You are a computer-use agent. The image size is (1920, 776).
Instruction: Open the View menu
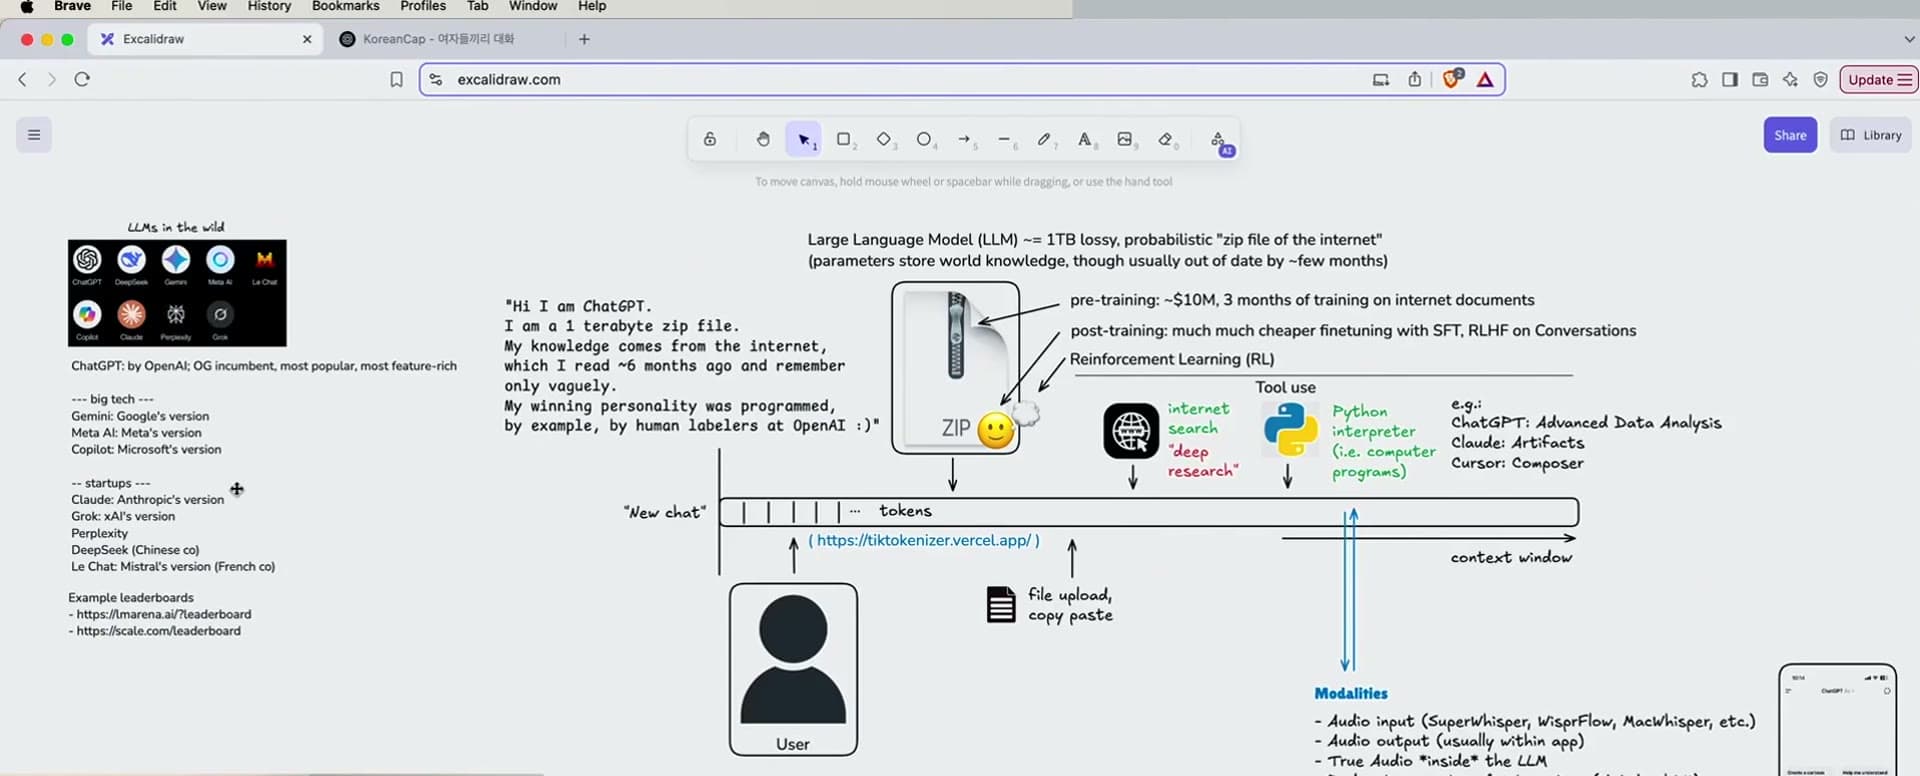212,6
